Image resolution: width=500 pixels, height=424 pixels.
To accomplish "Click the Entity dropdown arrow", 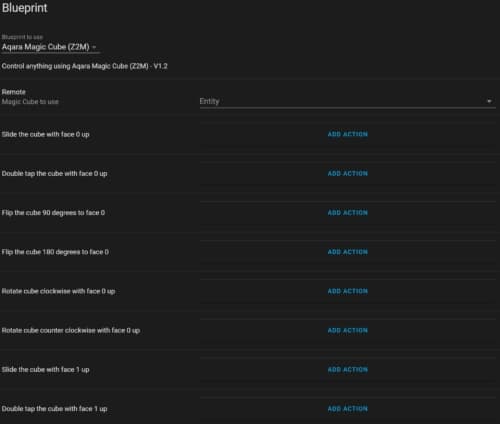I will tap(489, 101).
